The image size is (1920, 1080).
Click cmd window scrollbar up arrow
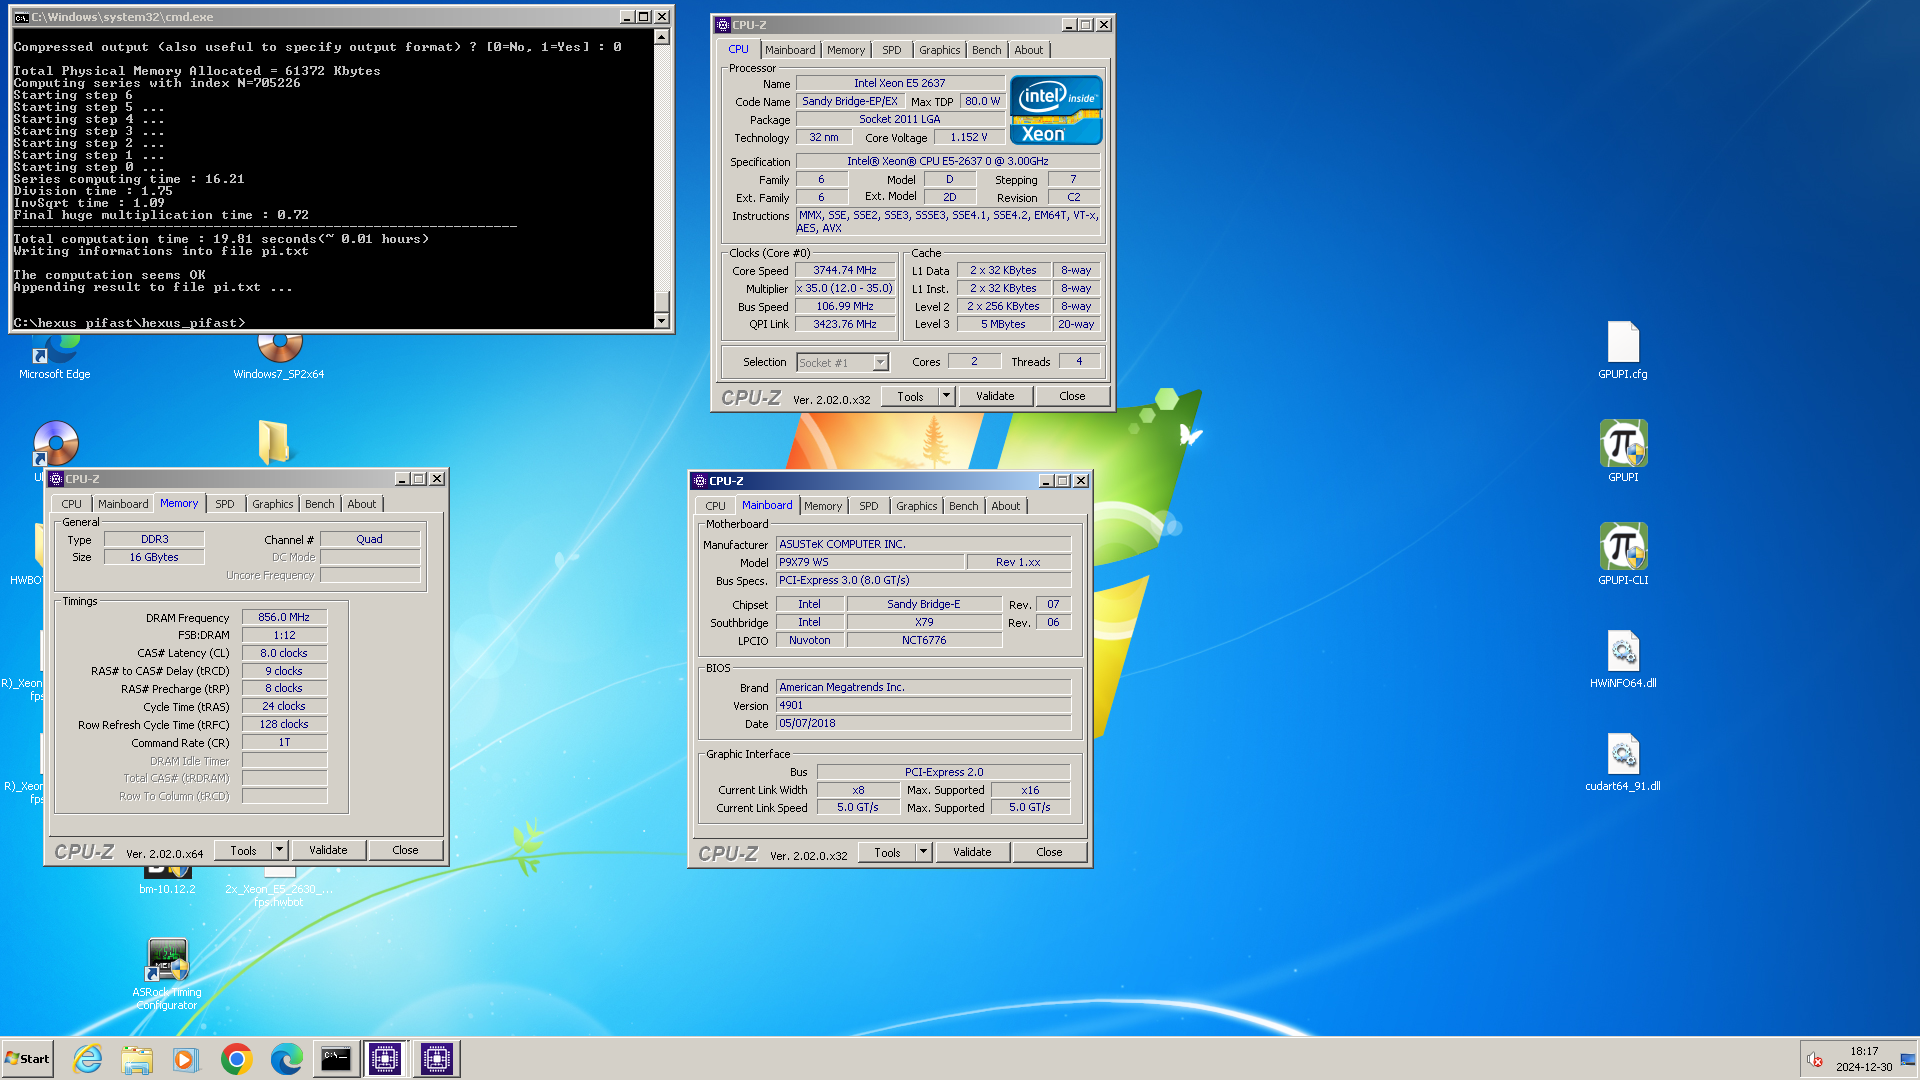[661, 37]
